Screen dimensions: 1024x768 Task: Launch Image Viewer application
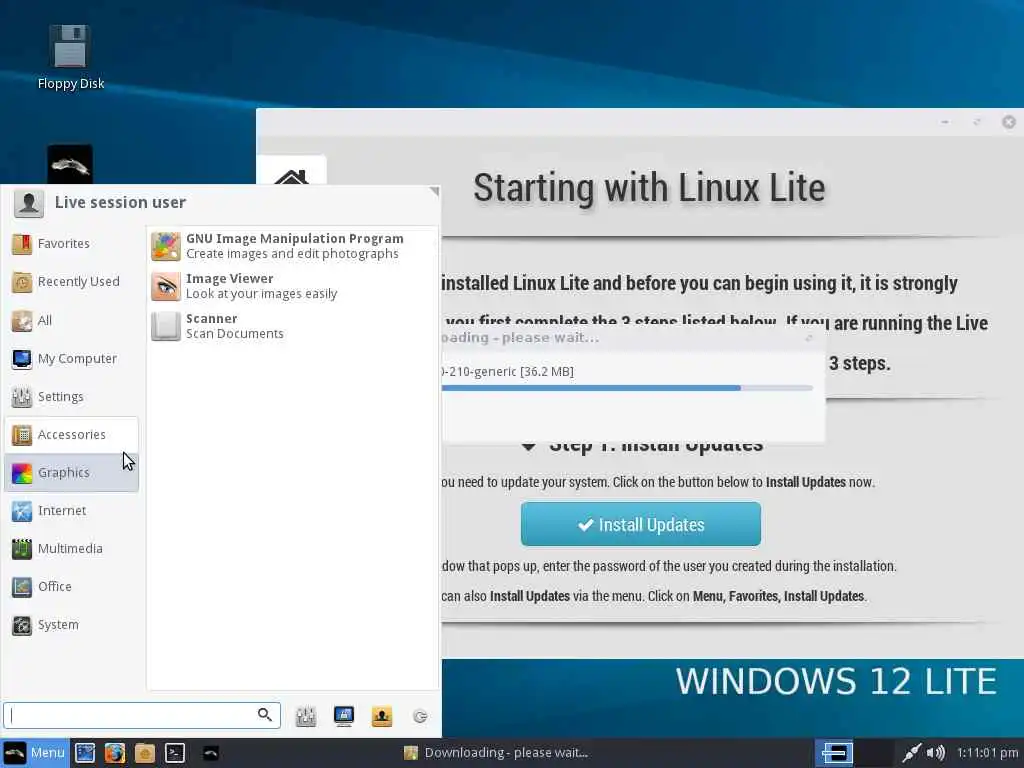[x=292, y=286]
